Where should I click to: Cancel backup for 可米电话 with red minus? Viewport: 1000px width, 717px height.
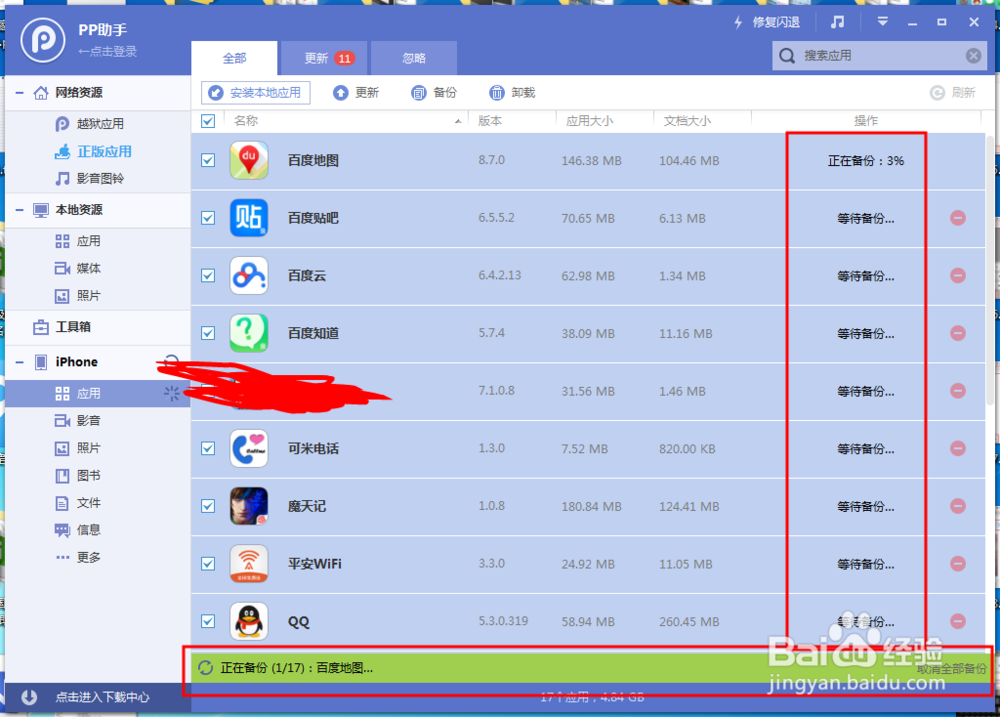[957, 448]
